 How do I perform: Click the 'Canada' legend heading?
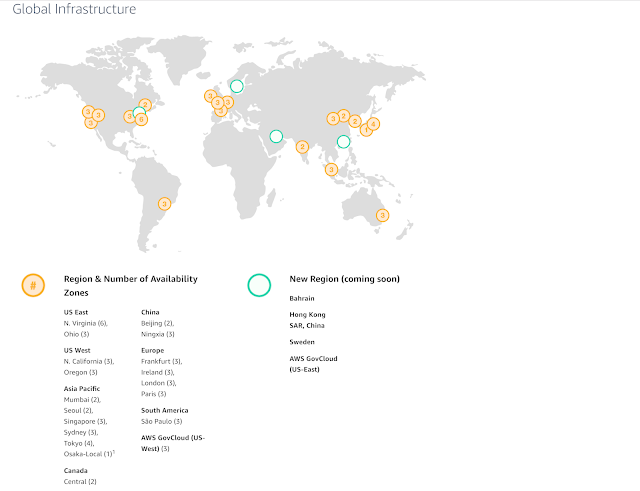point(76,471)
